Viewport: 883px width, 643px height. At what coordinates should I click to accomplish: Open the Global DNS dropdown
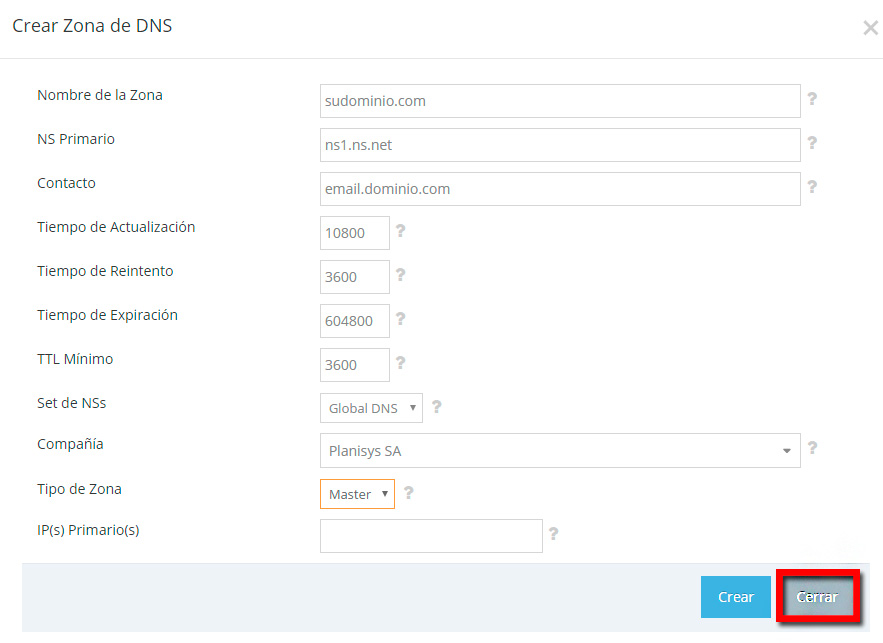(371, 408)
